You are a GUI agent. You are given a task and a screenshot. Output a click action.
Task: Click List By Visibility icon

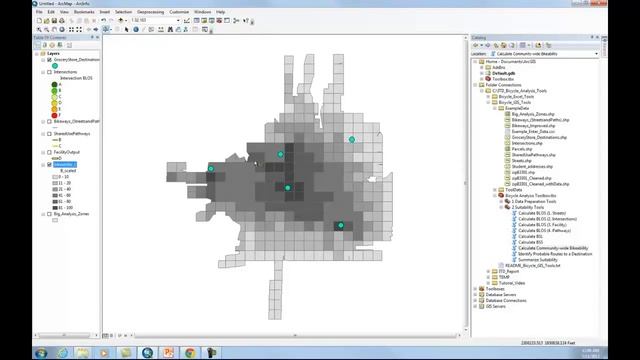[x=52, y=45]
